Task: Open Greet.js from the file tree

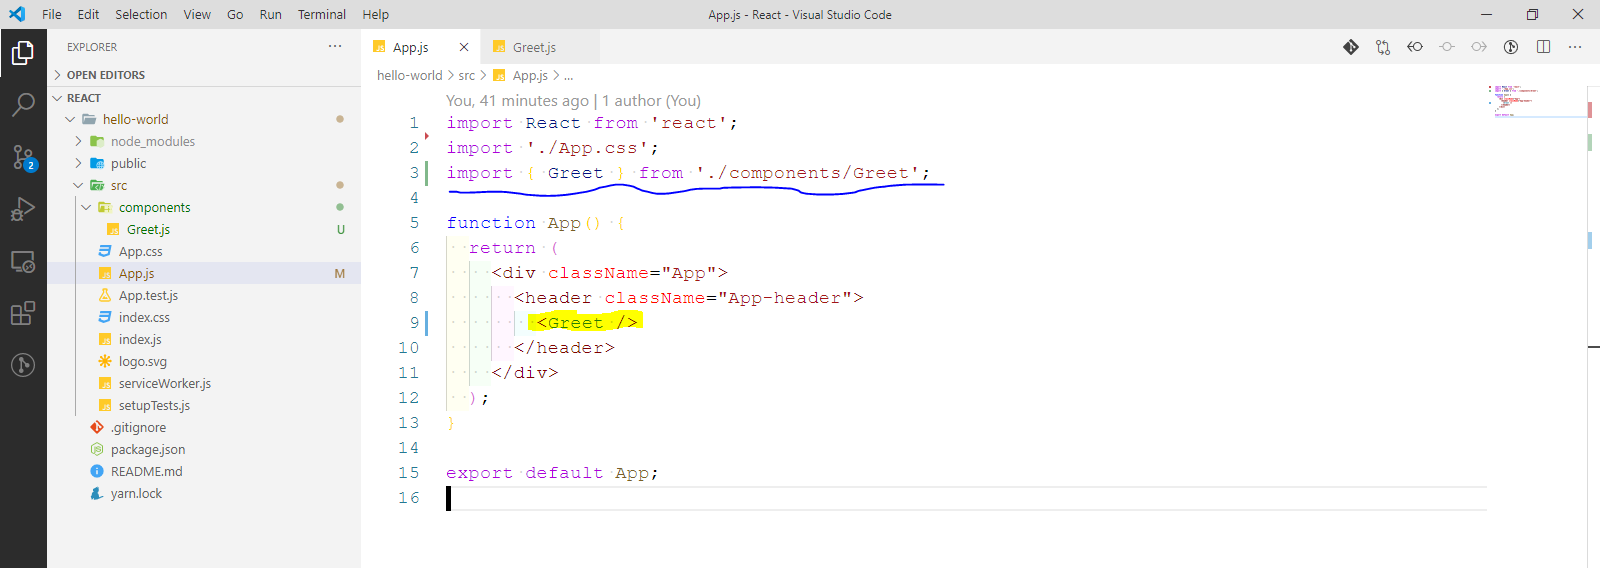Action: coord(148,230)
